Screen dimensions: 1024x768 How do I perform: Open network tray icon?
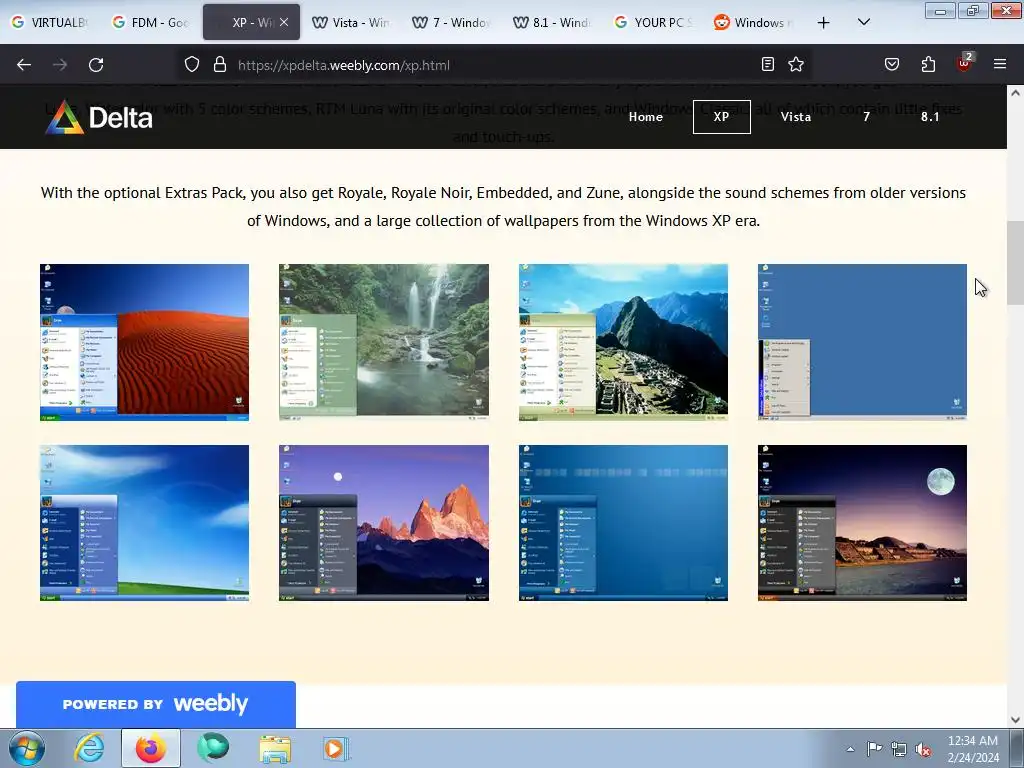(x=899, y=749)
